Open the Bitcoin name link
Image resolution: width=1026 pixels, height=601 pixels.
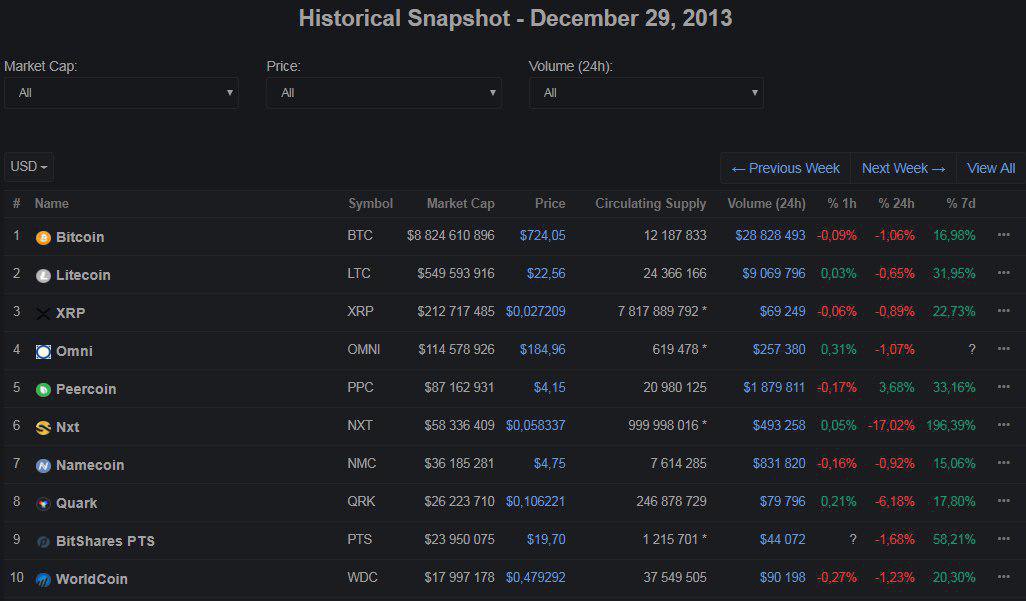pyautogui.click(x=80, y=237)
